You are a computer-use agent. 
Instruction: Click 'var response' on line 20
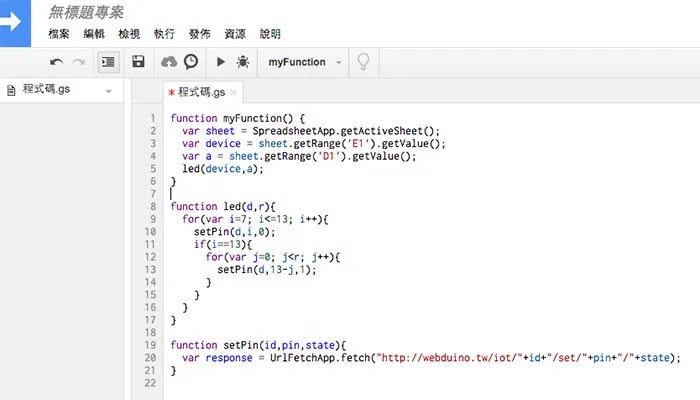pyautogui.click(x=217, y=358)
